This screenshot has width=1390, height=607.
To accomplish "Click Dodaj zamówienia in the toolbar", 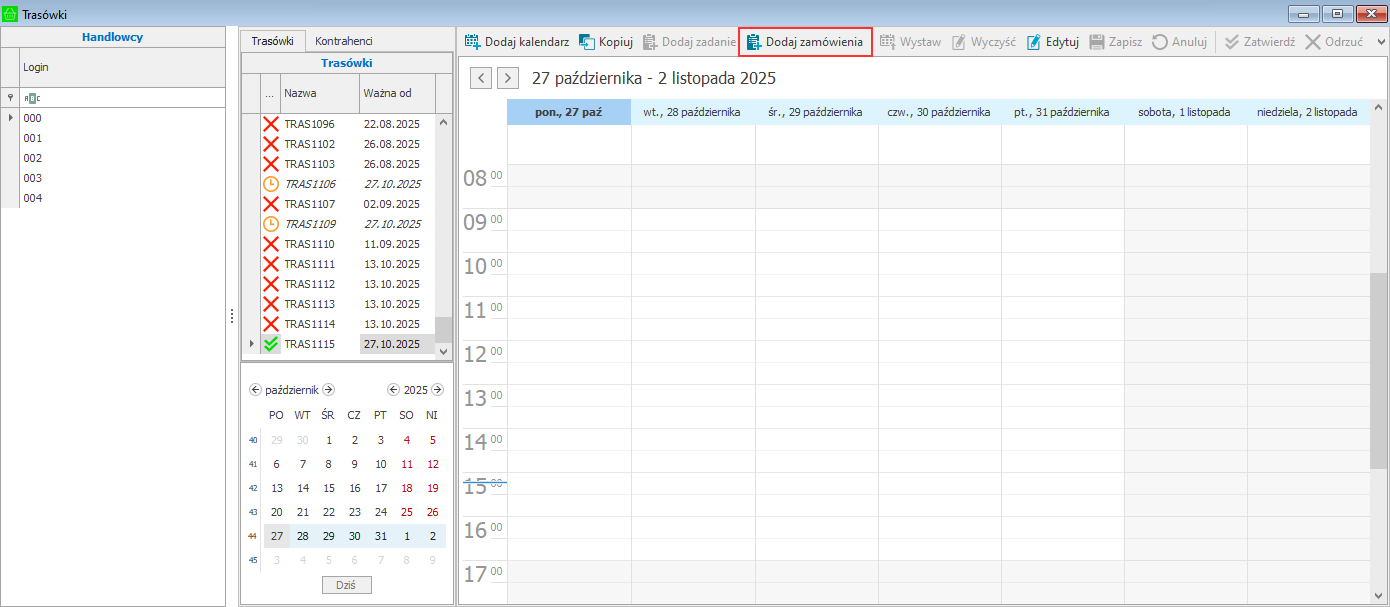I will [x=805, y=42].
